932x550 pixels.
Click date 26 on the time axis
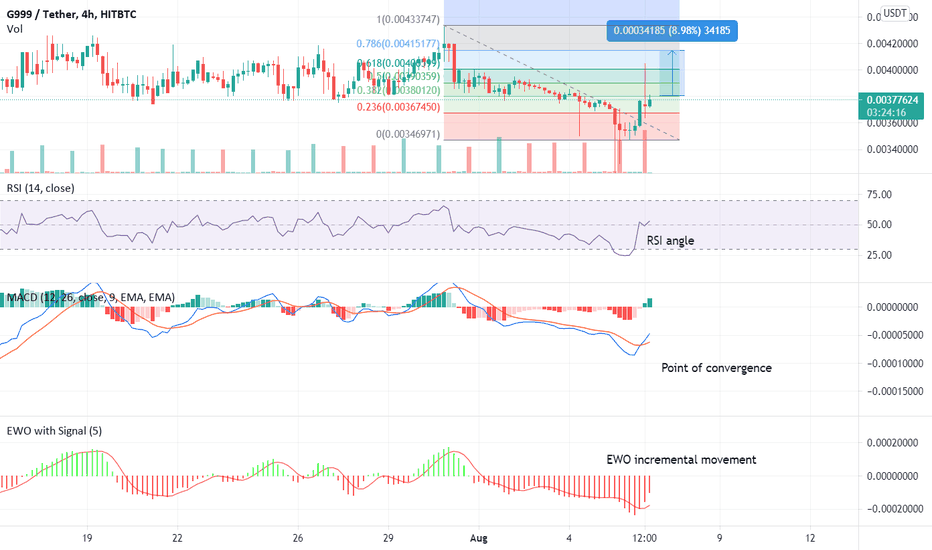tap(298, 538)
